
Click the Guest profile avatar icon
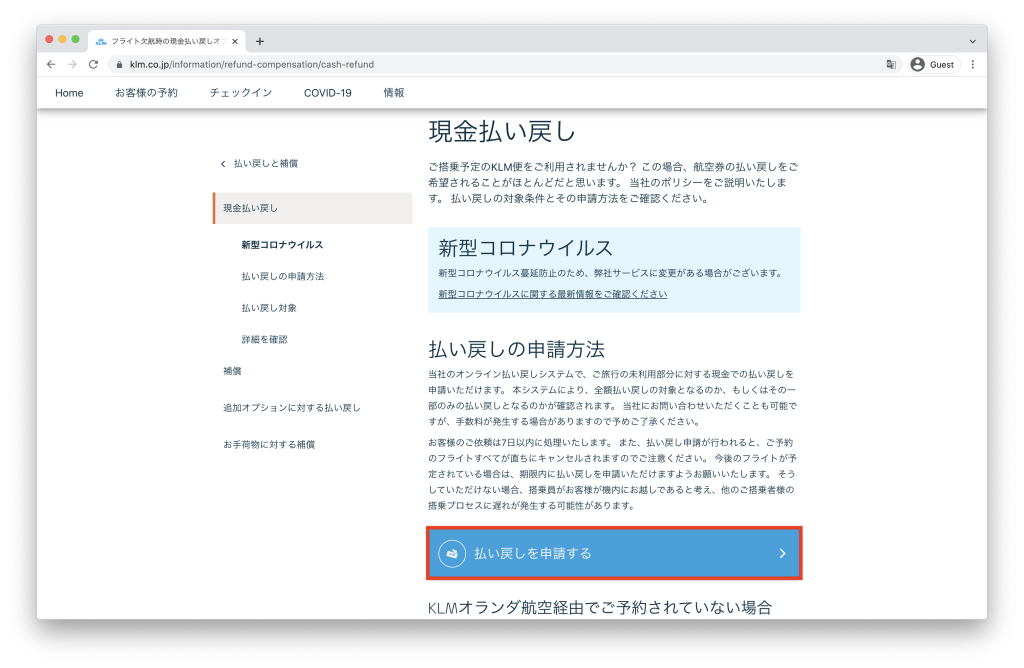[917, 64]
